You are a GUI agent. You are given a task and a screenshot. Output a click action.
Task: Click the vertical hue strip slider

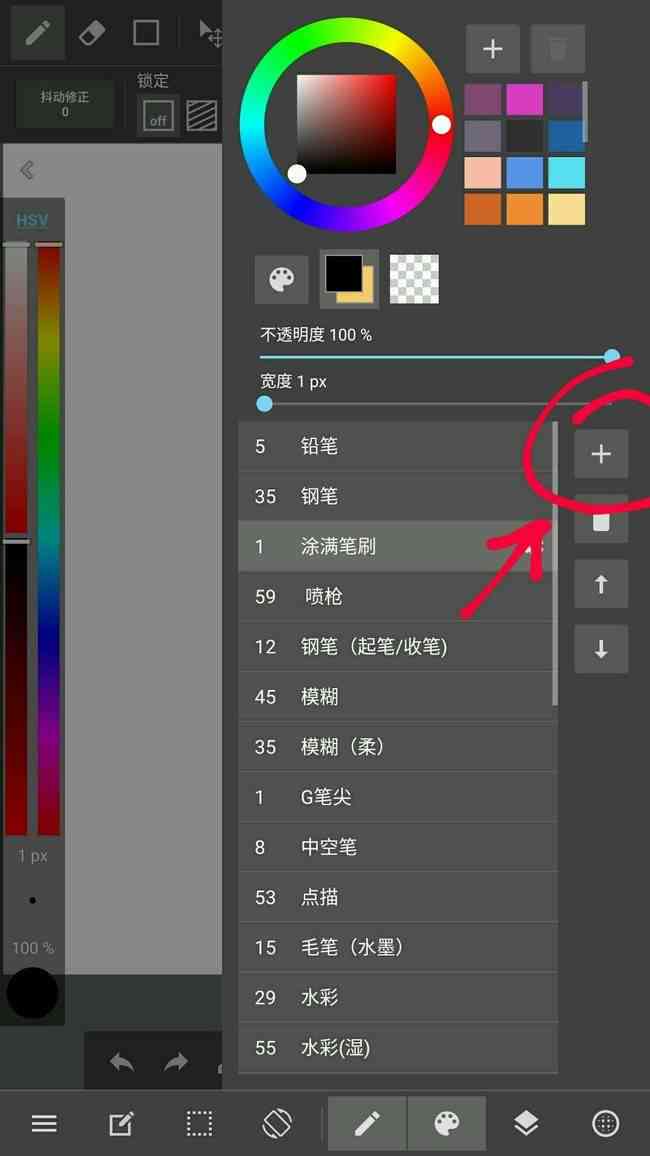pos(49,540)
